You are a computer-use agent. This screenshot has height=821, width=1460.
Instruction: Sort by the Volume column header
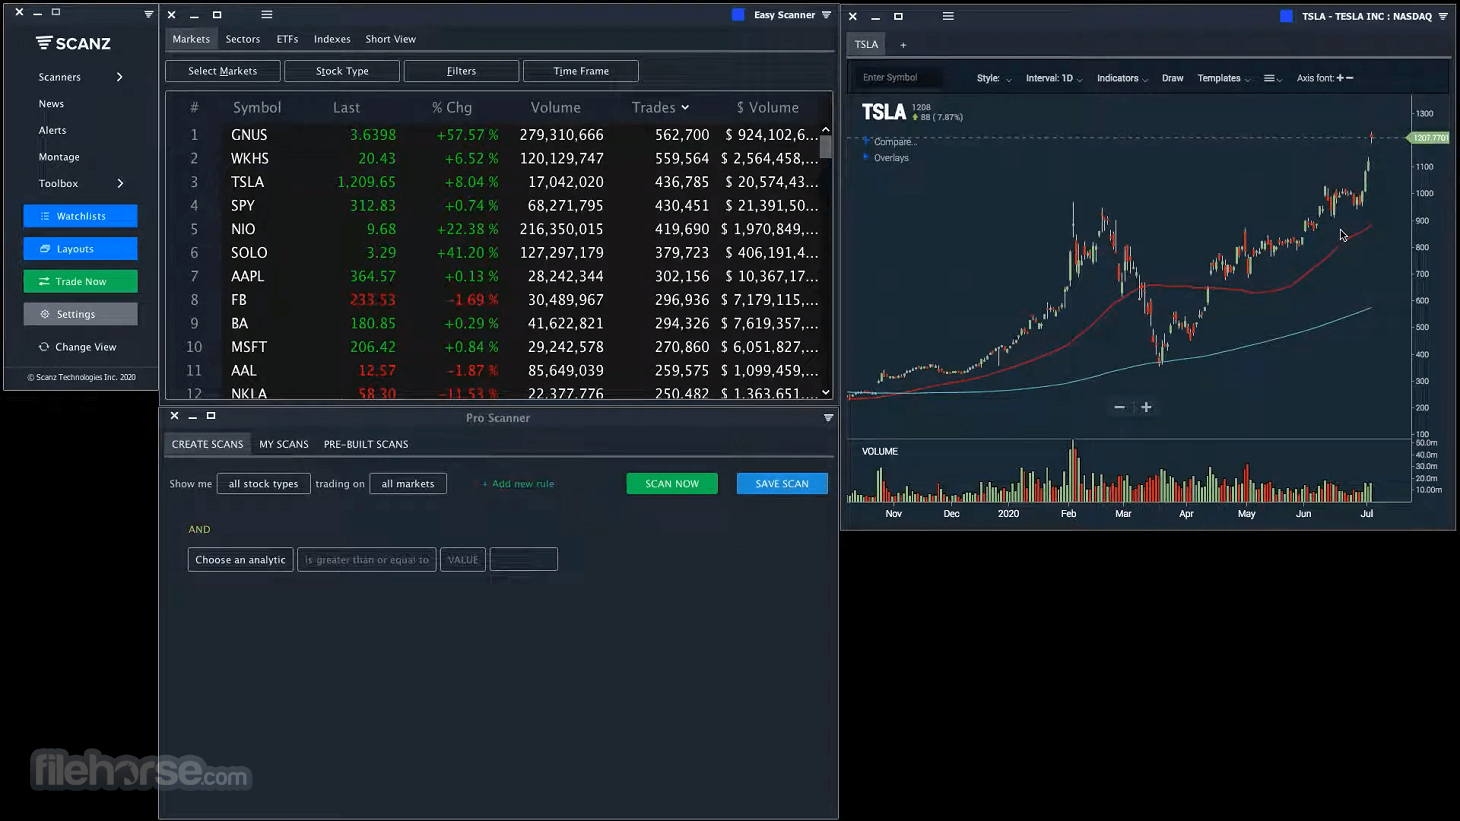click(x=555, y=107)
